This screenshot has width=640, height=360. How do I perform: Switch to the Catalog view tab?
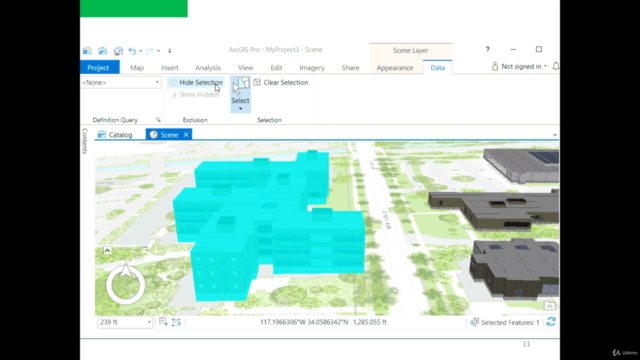click(x=115, y=135)
